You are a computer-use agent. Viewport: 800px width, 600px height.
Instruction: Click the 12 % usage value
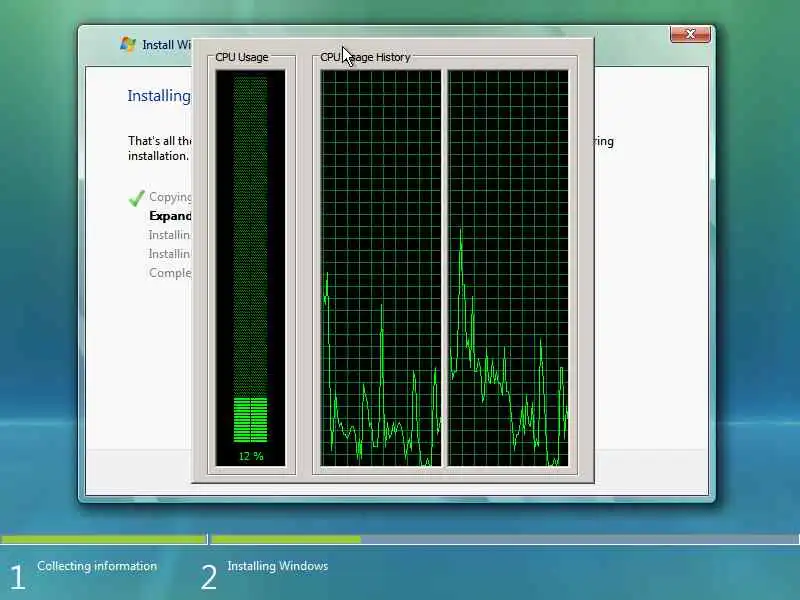(251, 456)
